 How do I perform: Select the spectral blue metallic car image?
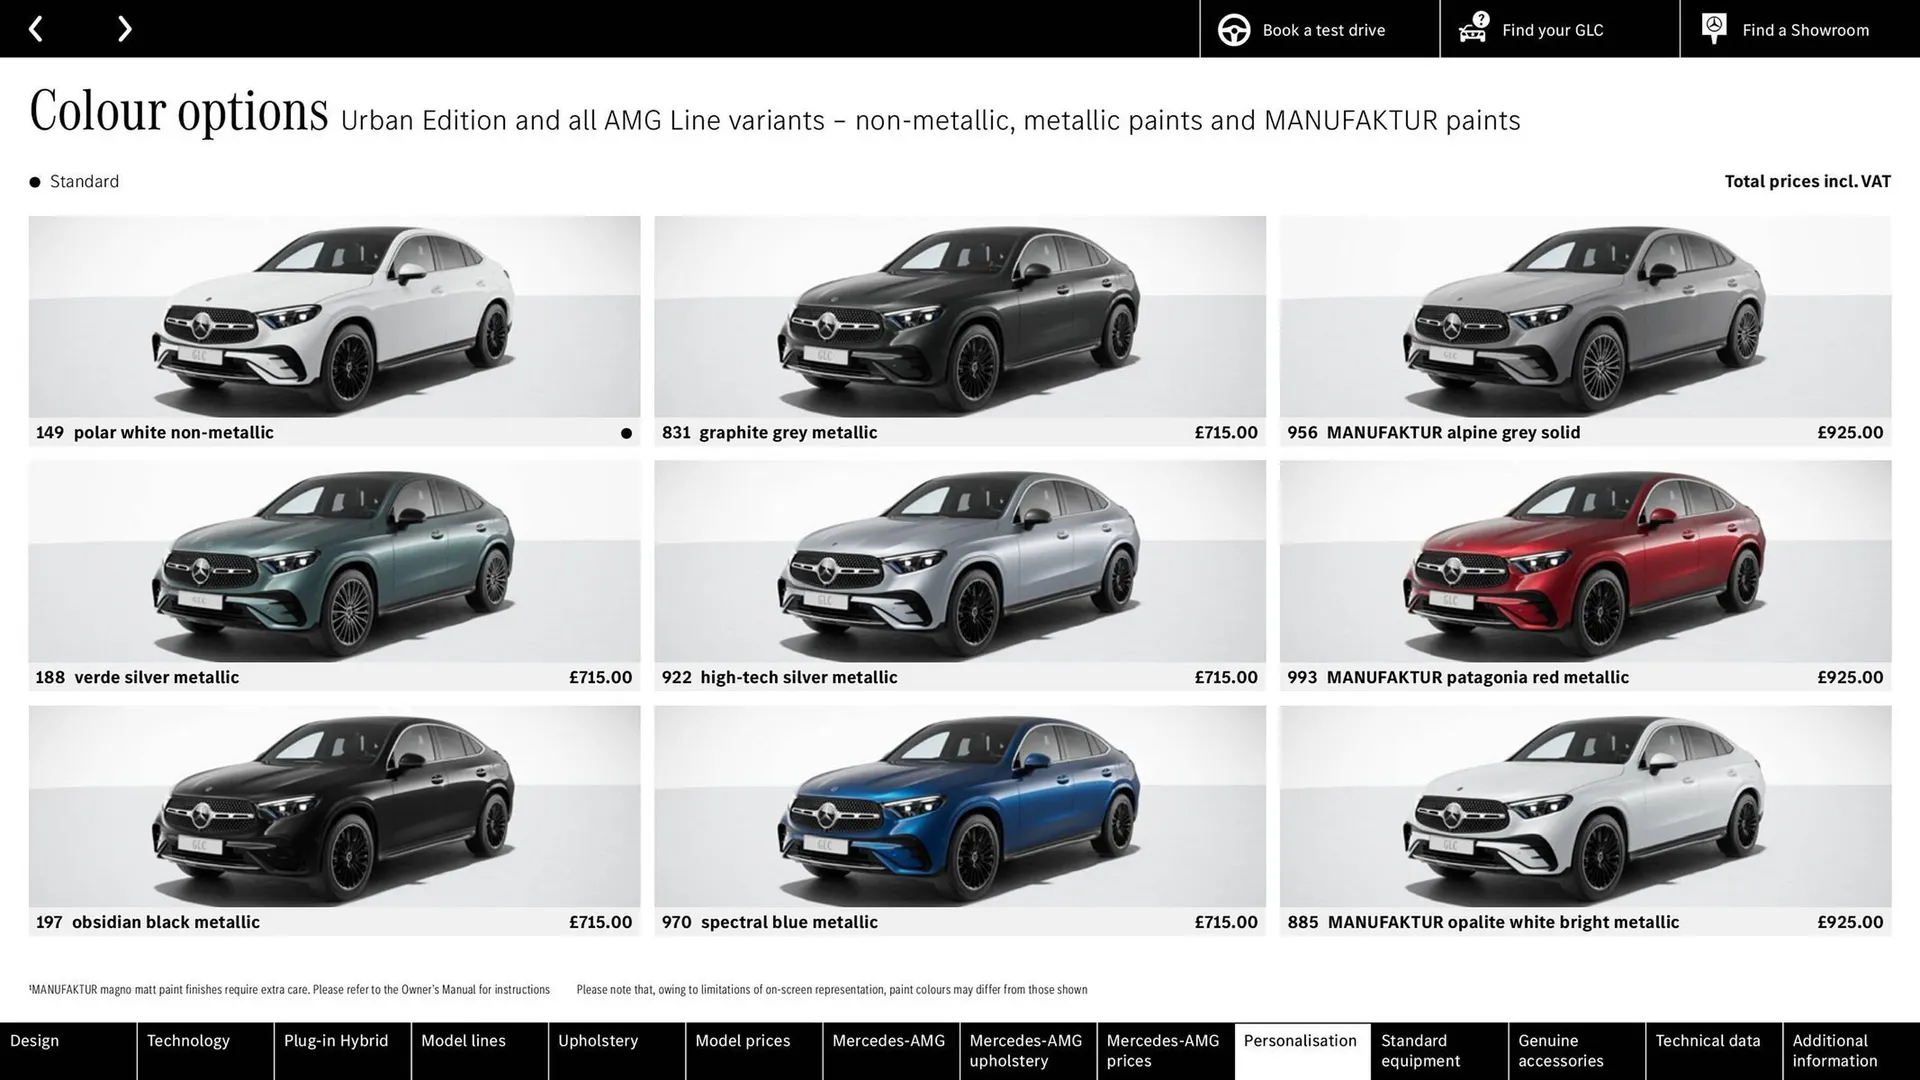(x=958, y=805)
